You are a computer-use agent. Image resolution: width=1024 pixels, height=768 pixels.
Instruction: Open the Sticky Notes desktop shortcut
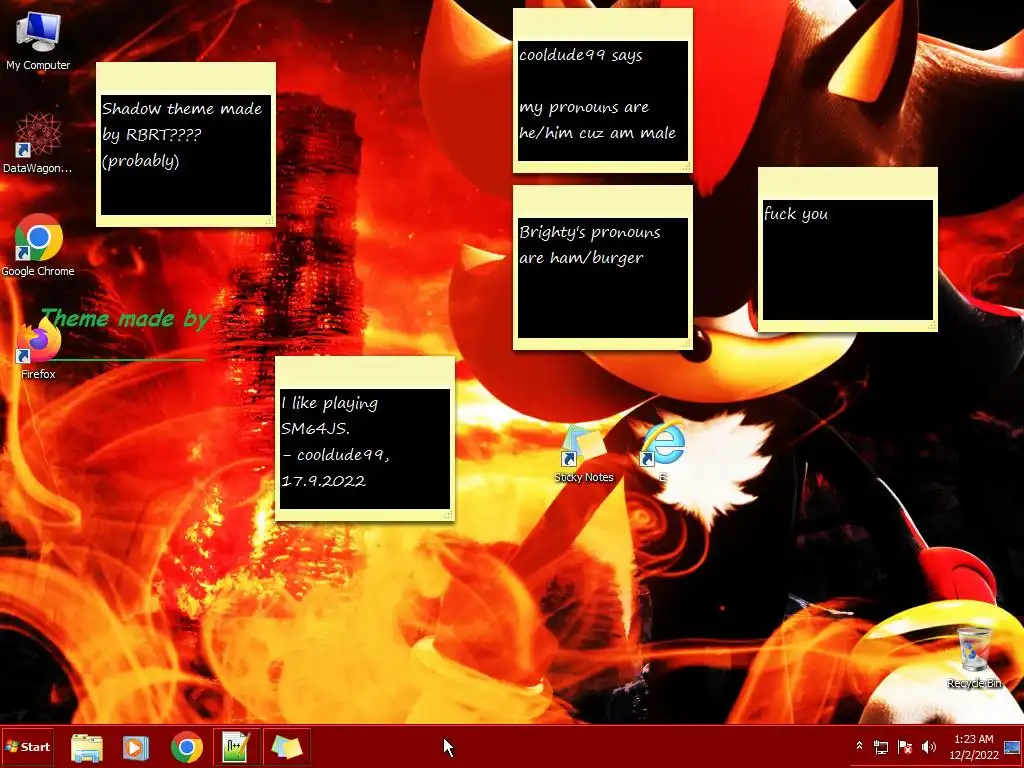click(x=584, y=453)
